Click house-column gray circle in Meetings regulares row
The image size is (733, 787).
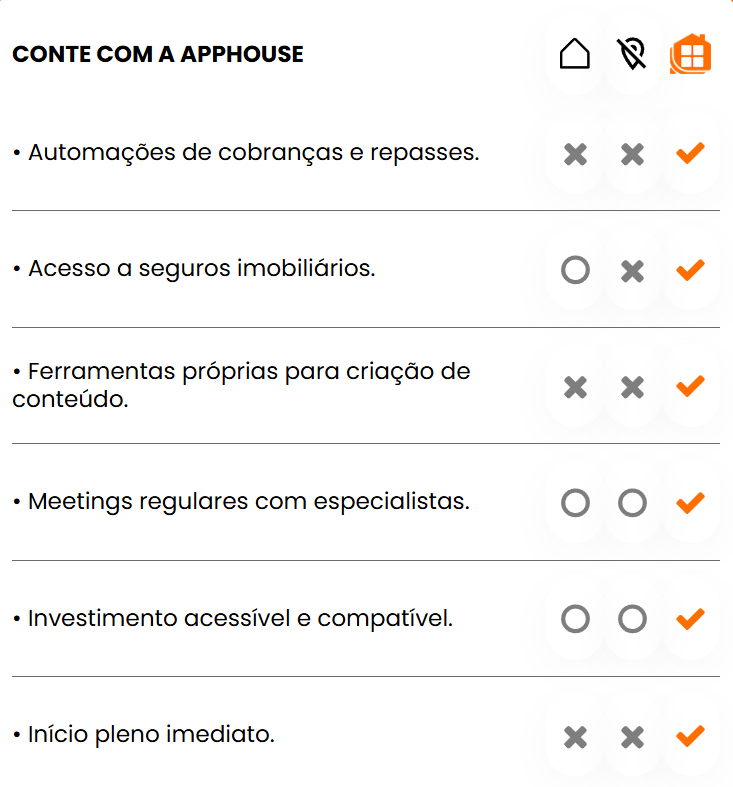coord(575,502)
